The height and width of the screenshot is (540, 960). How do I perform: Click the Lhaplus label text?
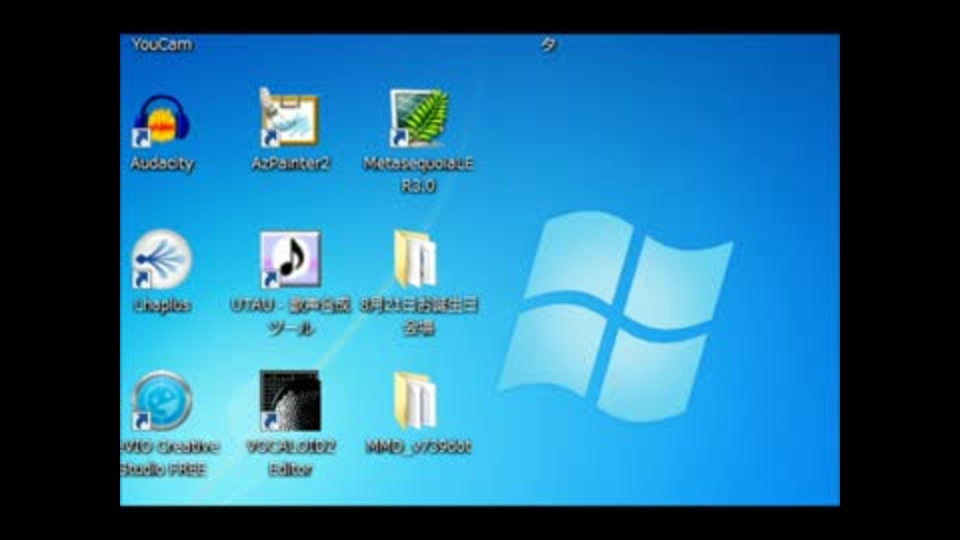tap(162, 305)
